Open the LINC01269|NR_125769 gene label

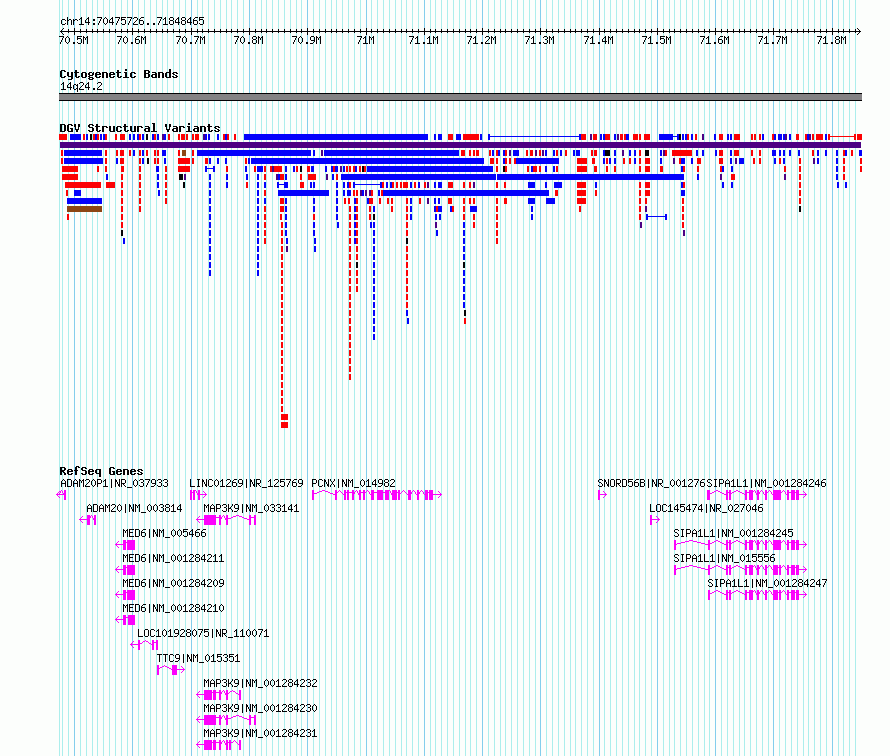click(246, 483)
